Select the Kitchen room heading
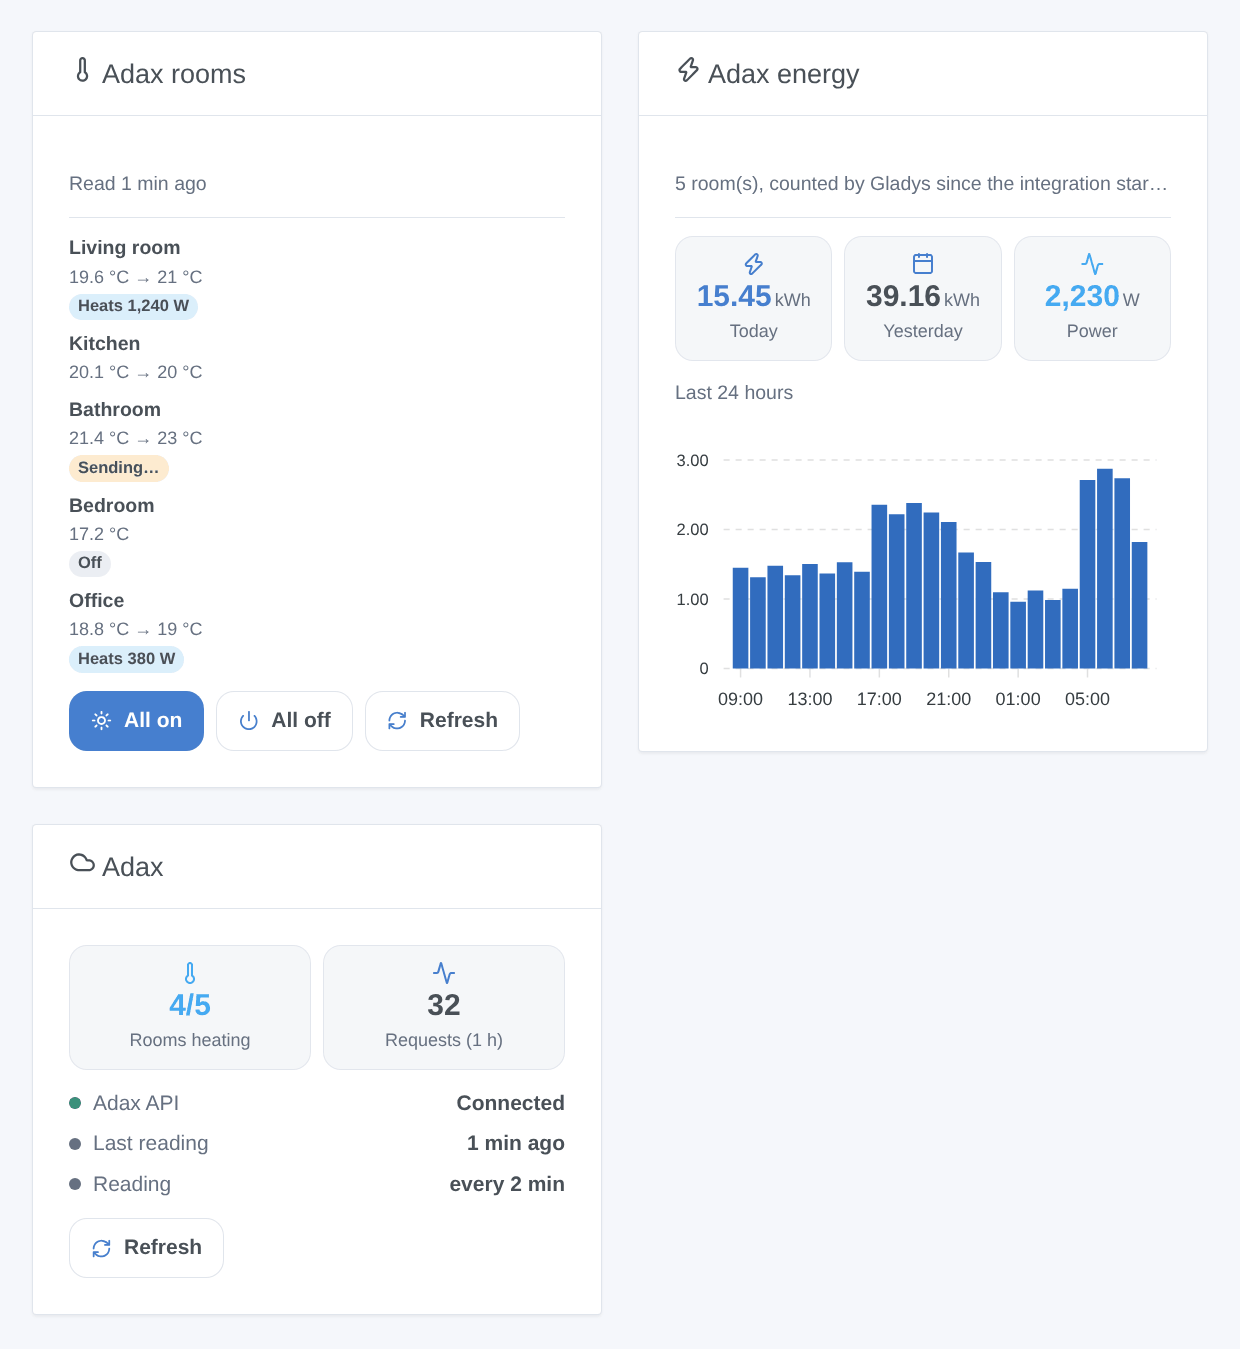Viewport: 1240px width, 1349px height. [x=104, y=344]
